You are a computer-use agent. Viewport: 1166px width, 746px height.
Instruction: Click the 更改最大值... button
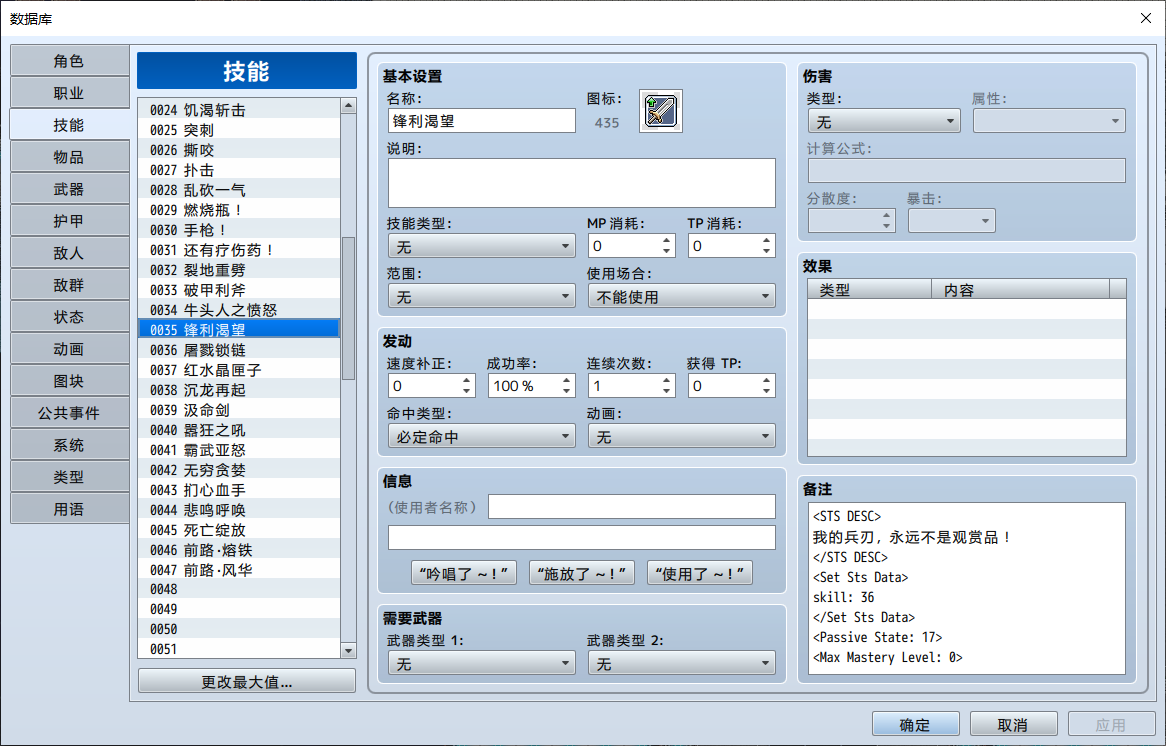point(247,681)
